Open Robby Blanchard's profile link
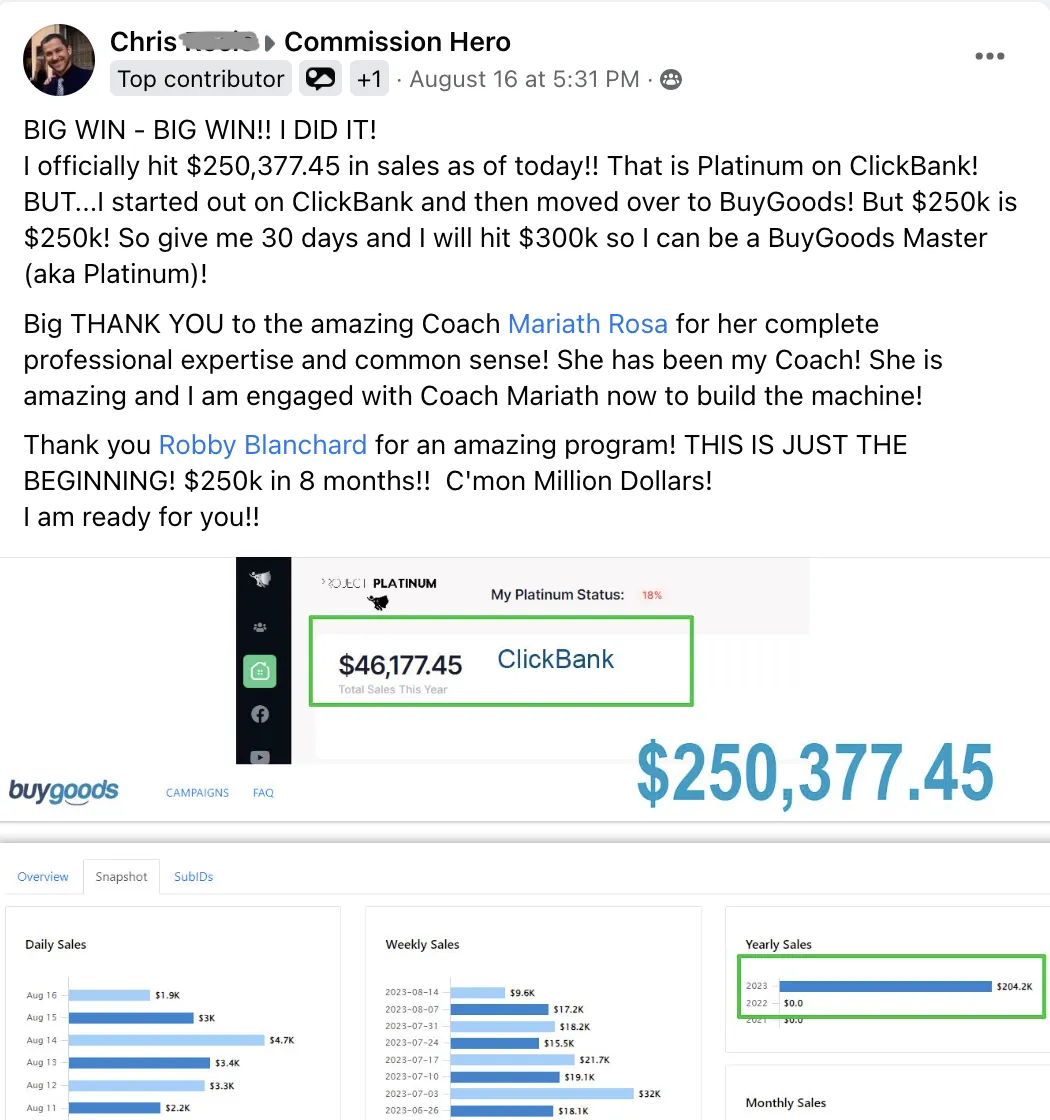The height and width of the screenshot is (1120, 1050). tap(262, 444)
